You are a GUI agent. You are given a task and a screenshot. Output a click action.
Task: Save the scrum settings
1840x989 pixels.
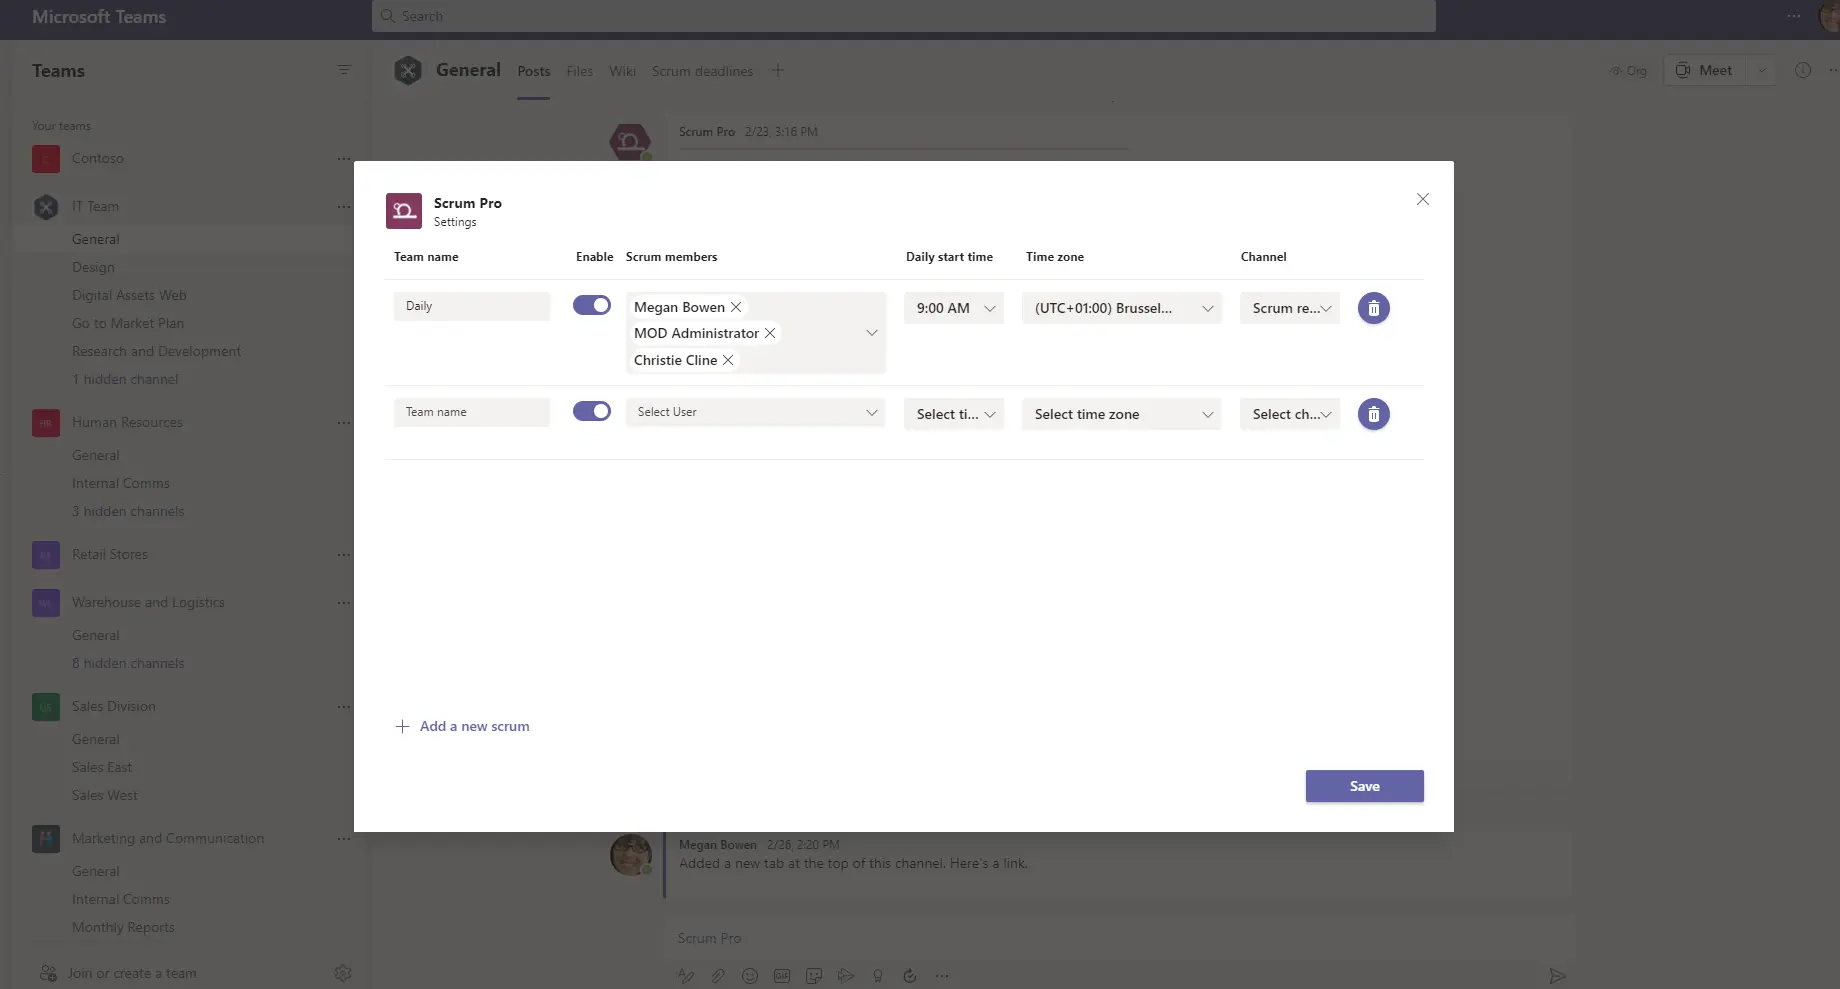(1364, 786)
